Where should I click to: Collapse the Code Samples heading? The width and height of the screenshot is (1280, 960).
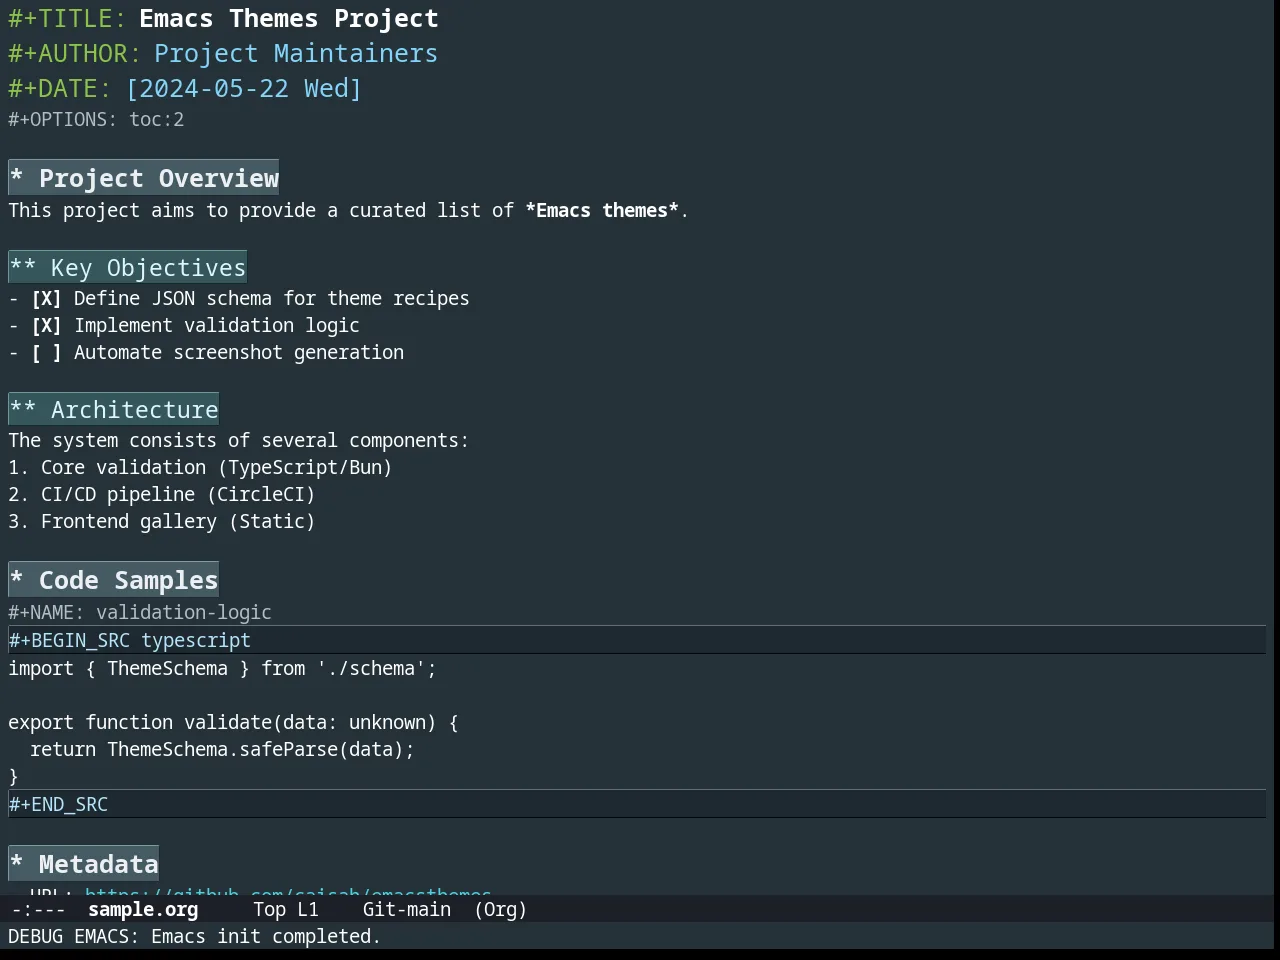tap(113, 580)
